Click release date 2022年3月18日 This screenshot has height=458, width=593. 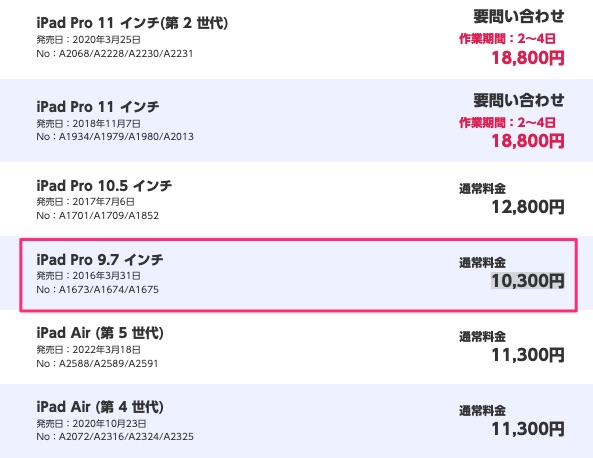point(107,349)
